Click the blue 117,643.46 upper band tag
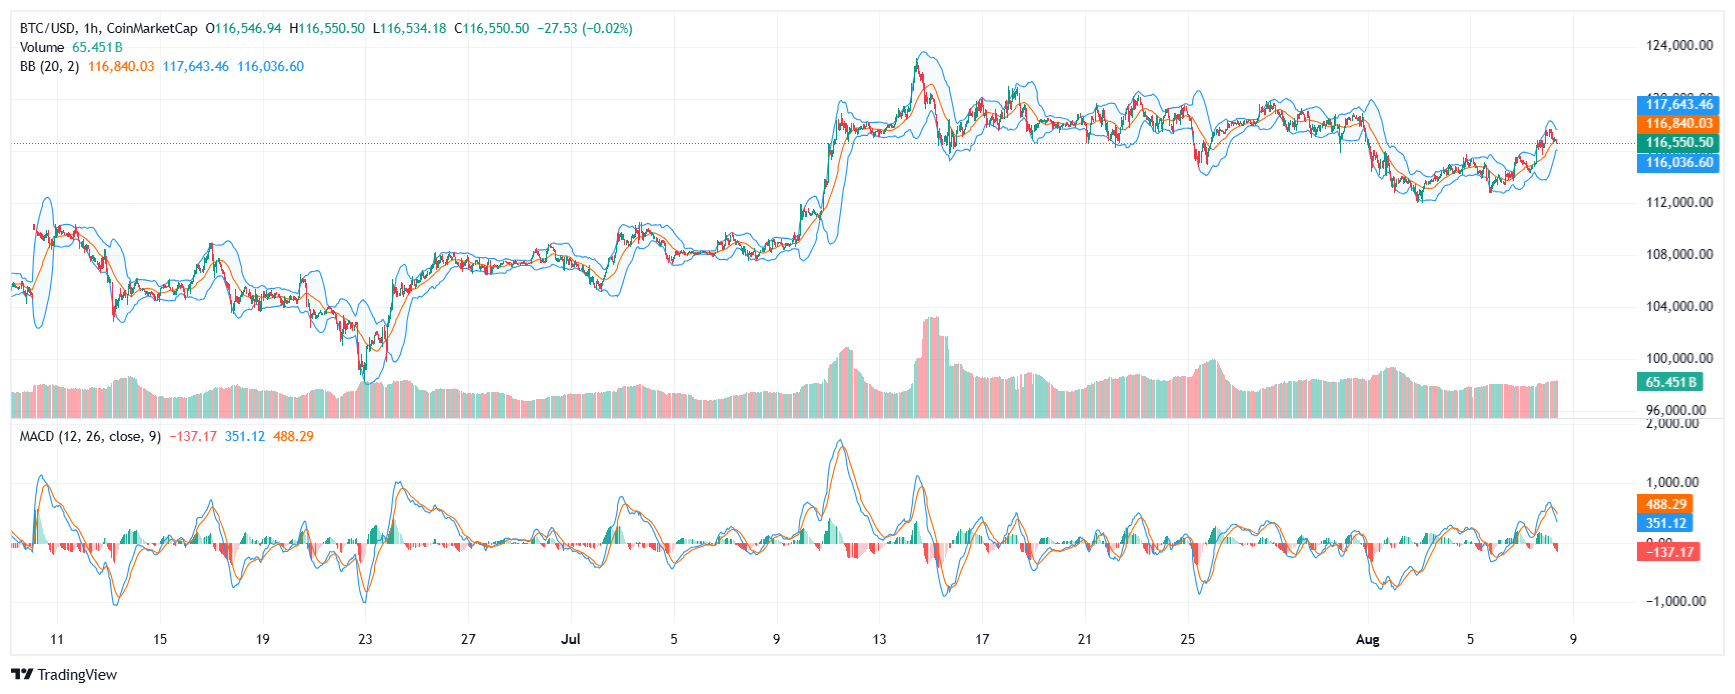Screen dimensions: 1735x694 (1679, 104)
